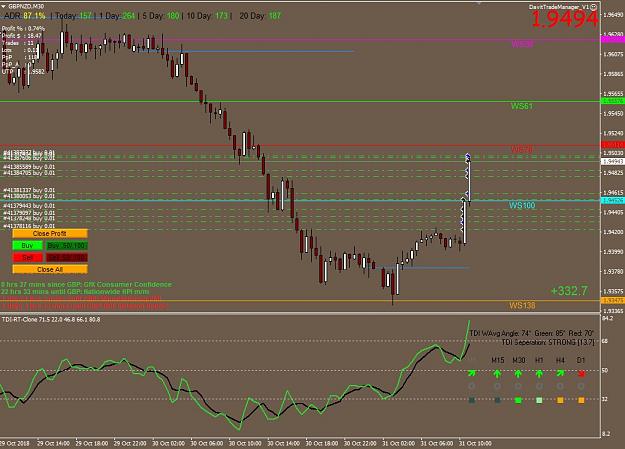The height and width of the screenshot is (449, 625).
Task: Click the green up arrow under H1
Action: [539, 374]
